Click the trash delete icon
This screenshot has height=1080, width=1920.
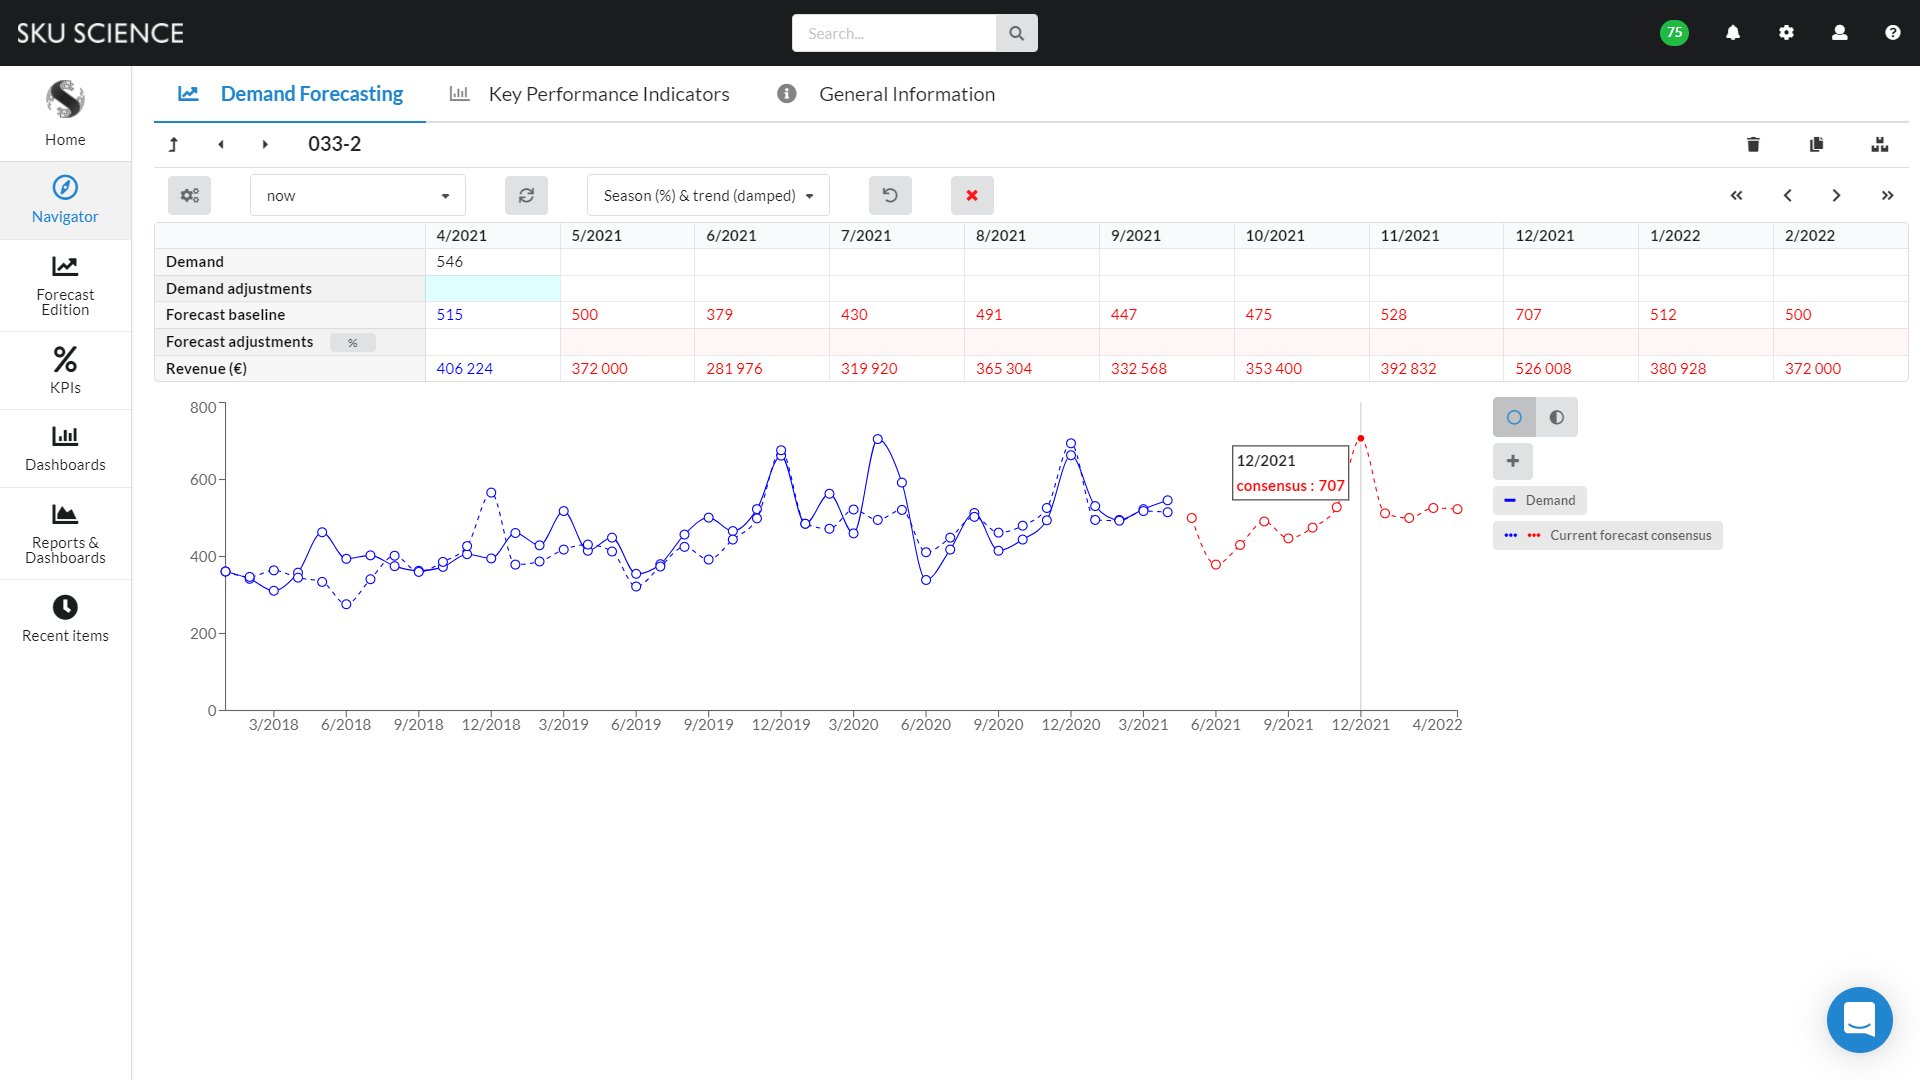1753,145
